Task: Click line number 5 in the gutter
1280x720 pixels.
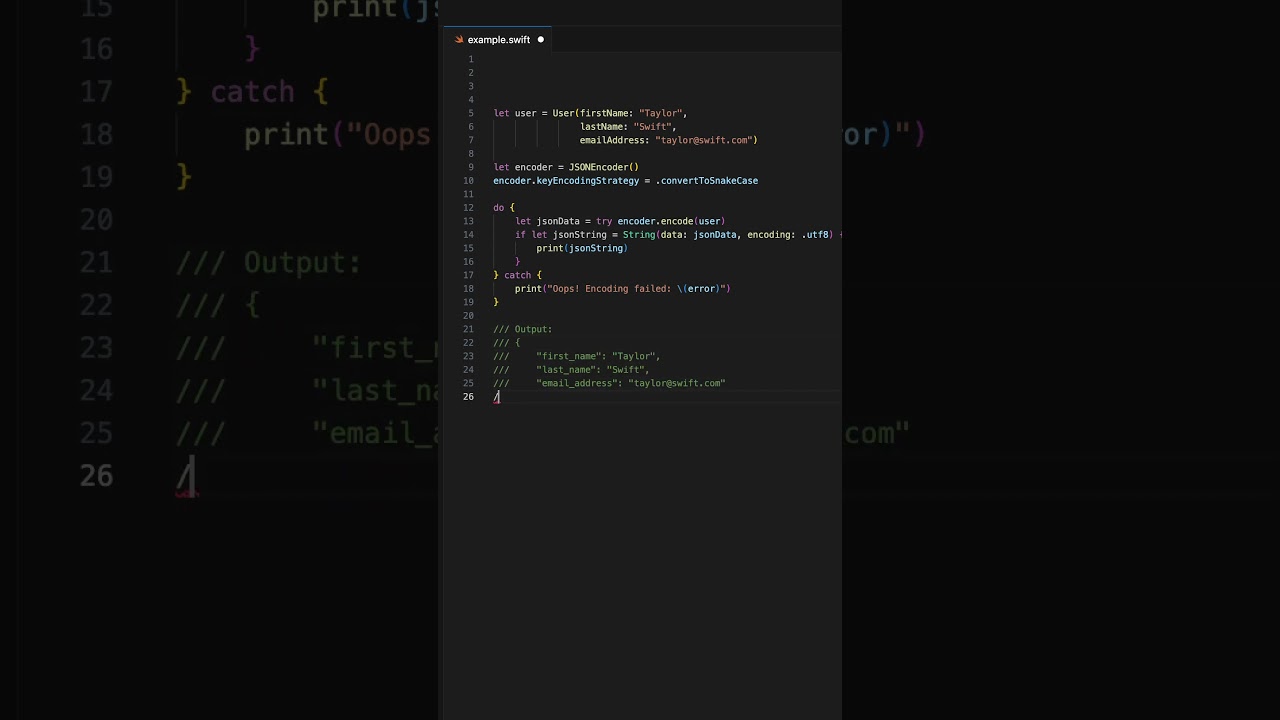Action: pyautogui.click(x=470, y=113)
